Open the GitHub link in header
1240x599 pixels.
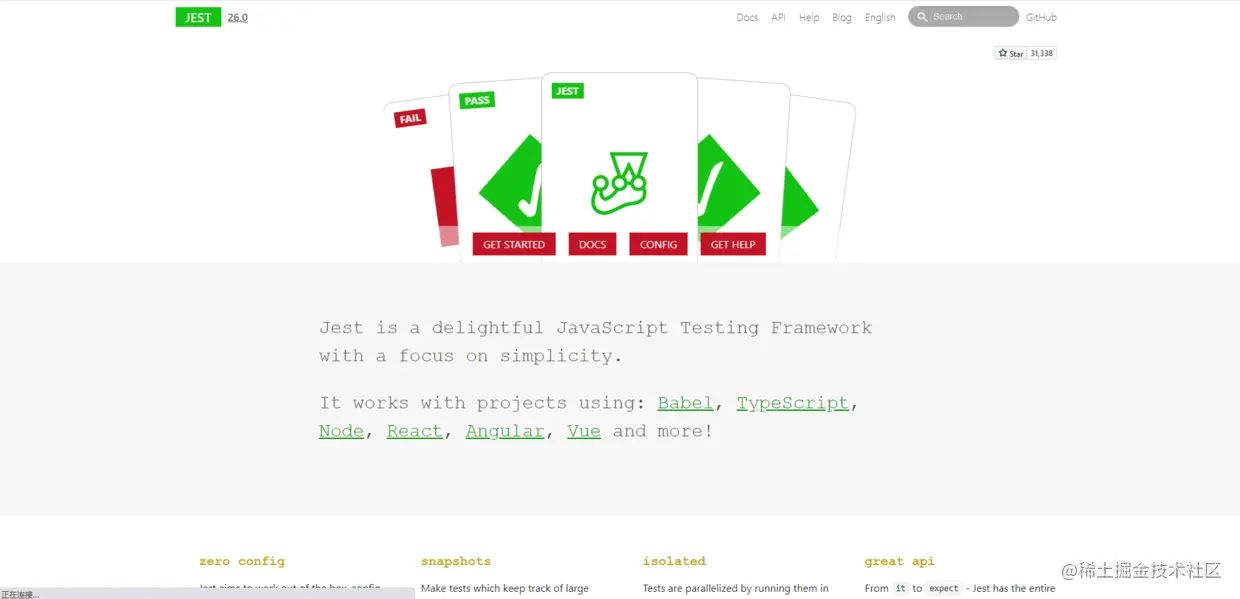1041,17
